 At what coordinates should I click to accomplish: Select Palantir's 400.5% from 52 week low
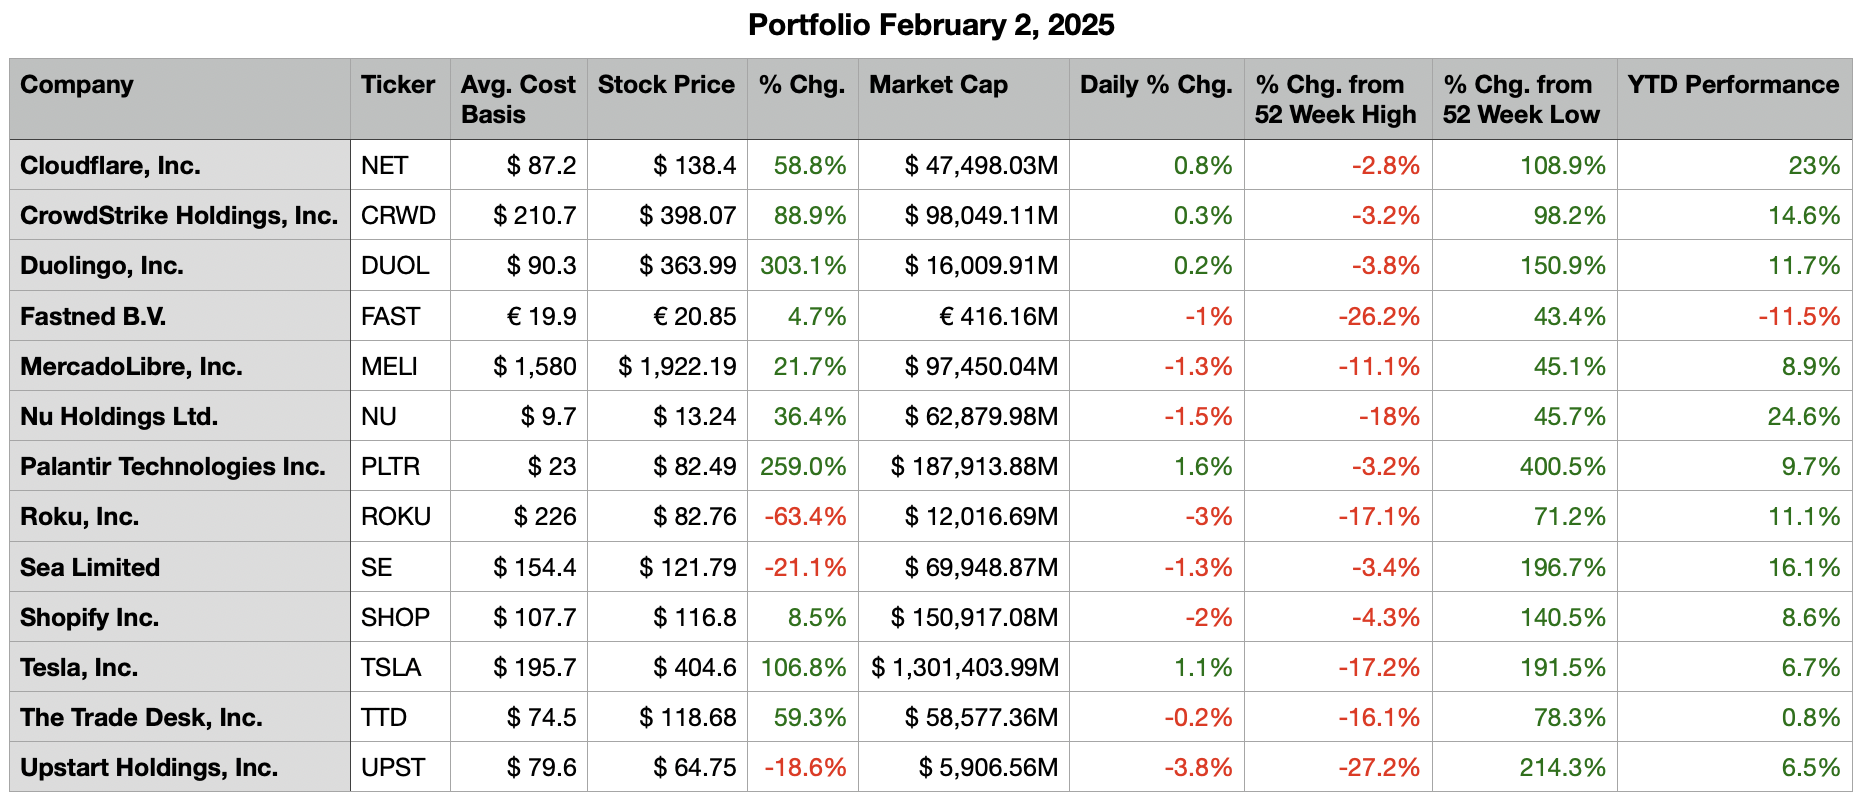pos(1562,466)
